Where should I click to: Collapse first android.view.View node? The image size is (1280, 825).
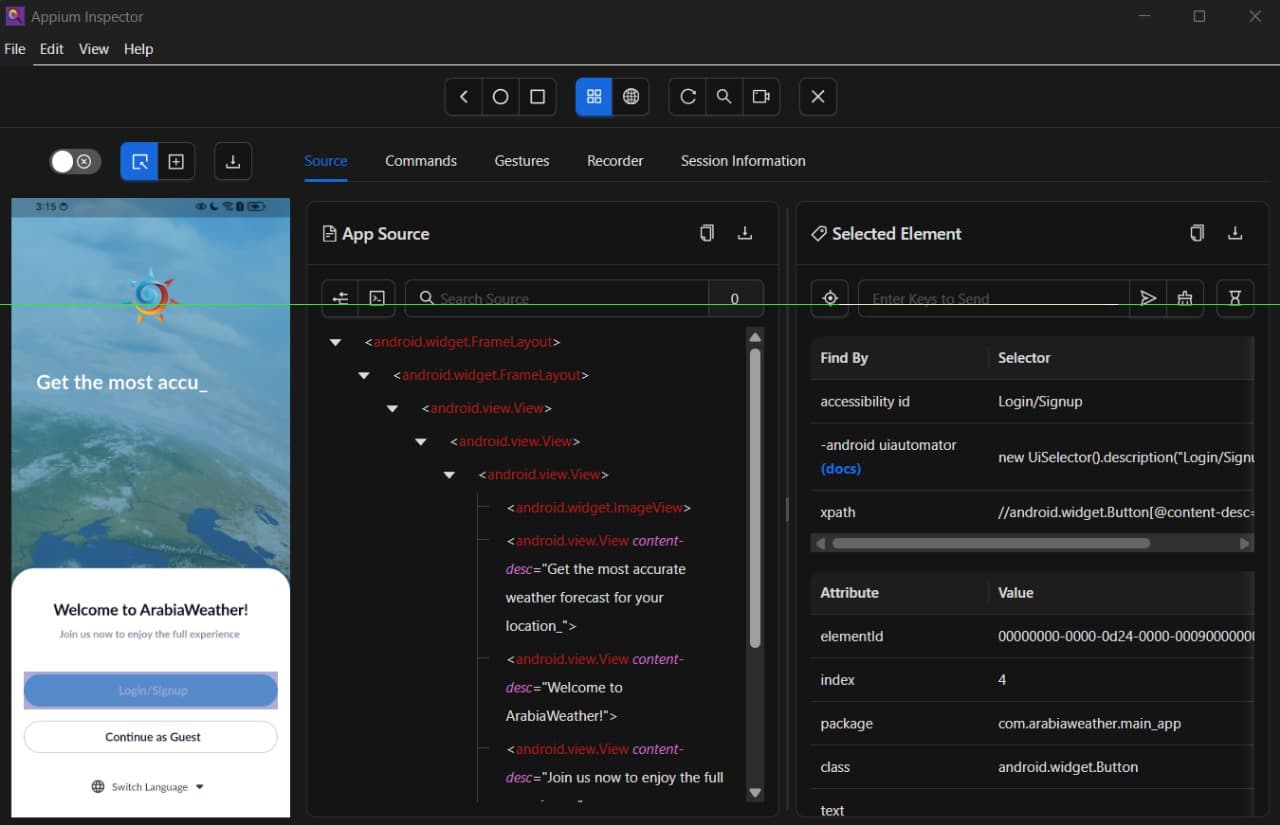coord(392,408)
